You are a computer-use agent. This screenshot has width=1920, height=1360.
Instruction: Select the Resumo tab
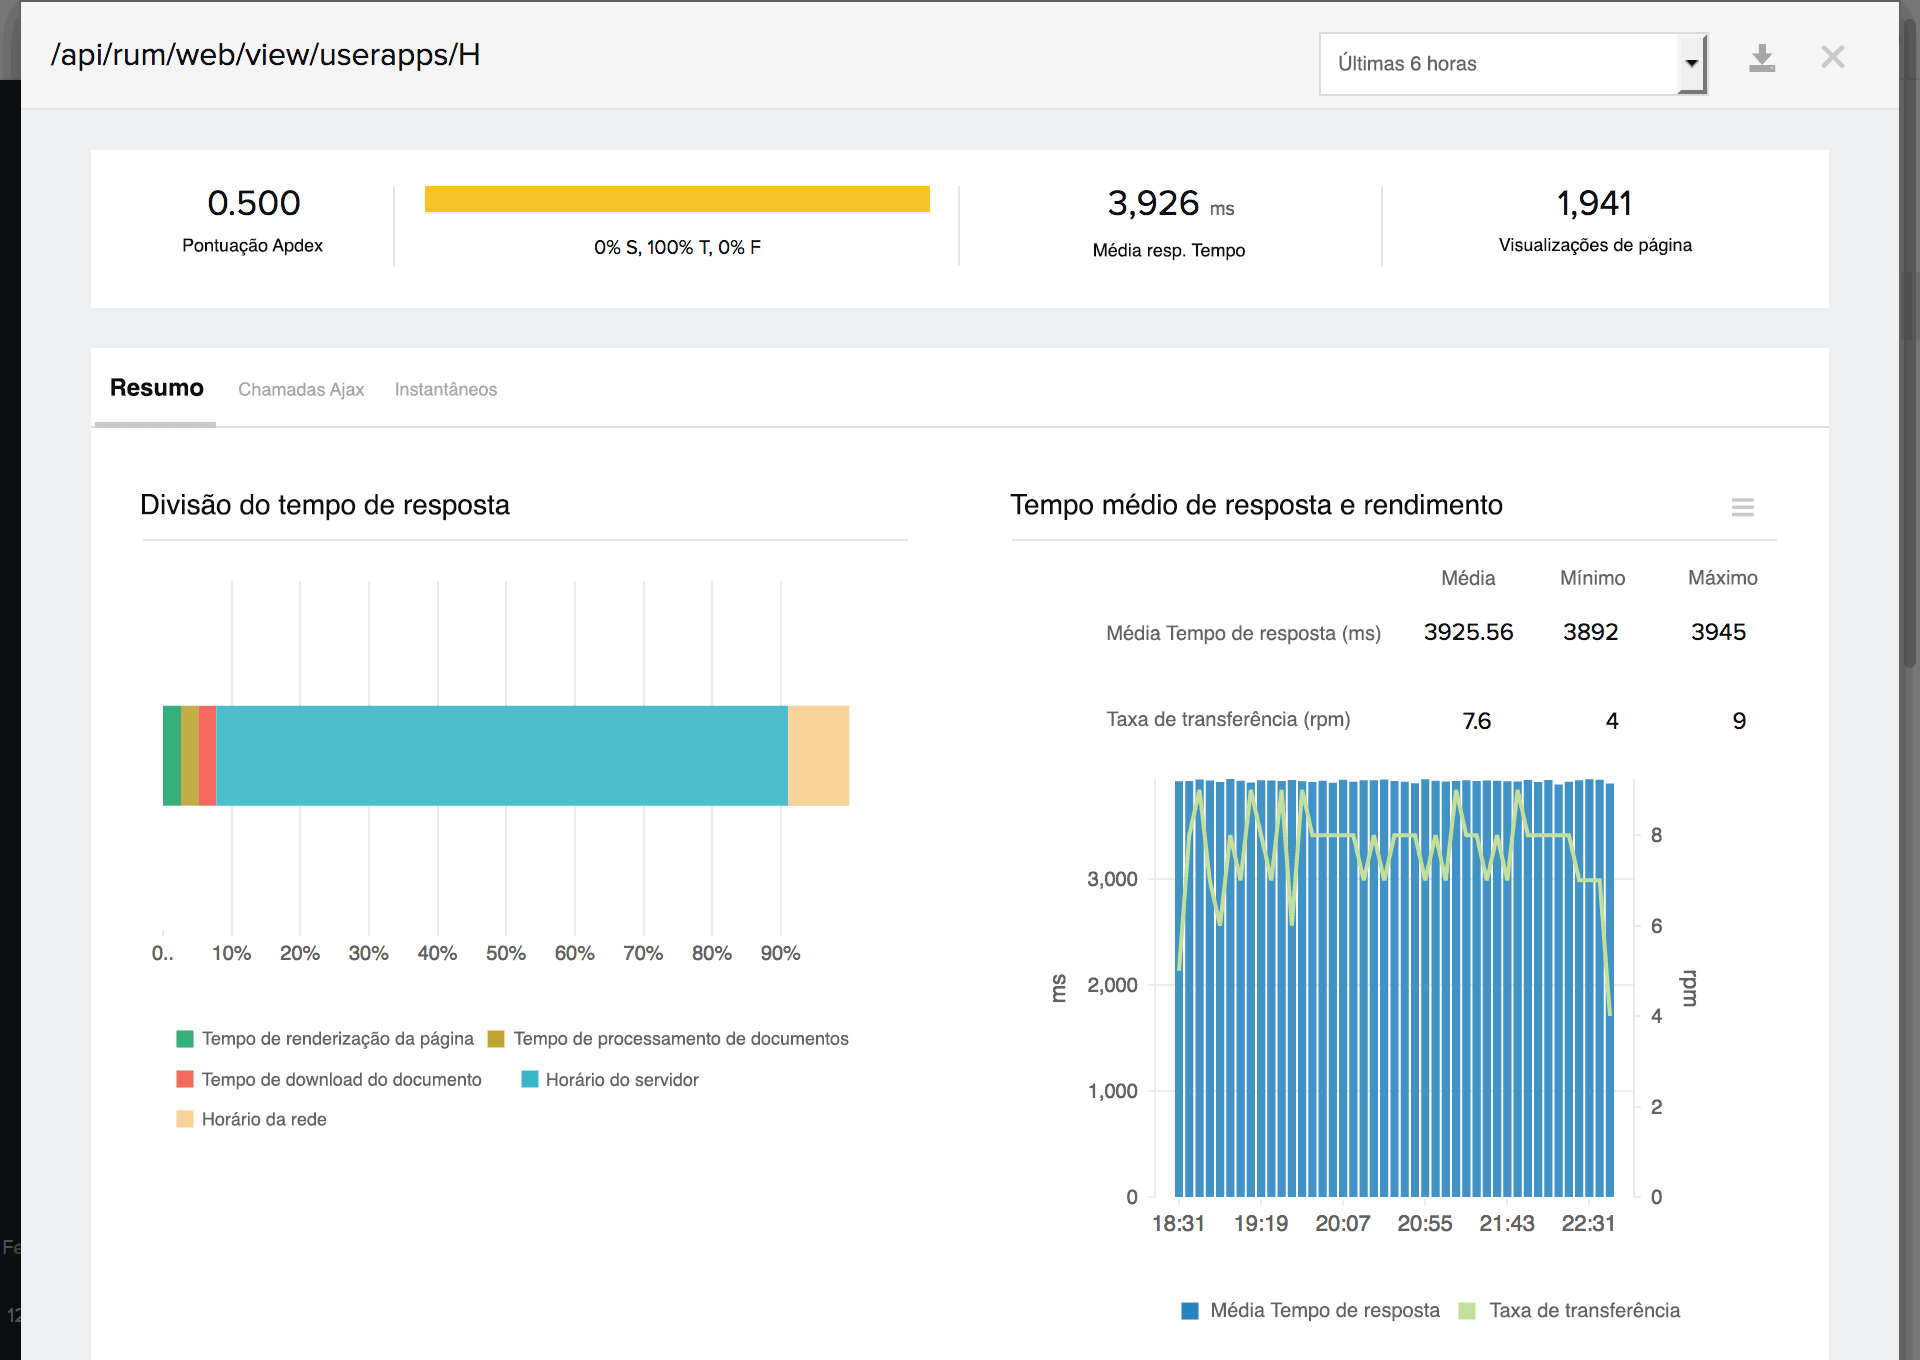pos(156,388)
